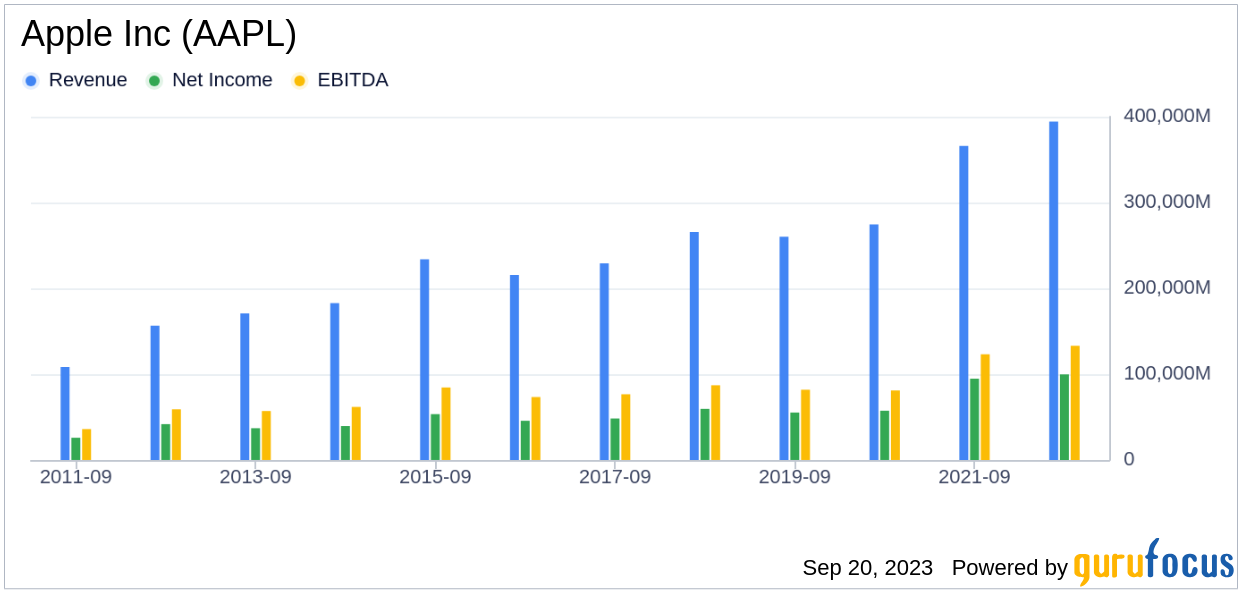
Task: Click the 2011-09 x-axis label
Action: [x=76, y=477]
